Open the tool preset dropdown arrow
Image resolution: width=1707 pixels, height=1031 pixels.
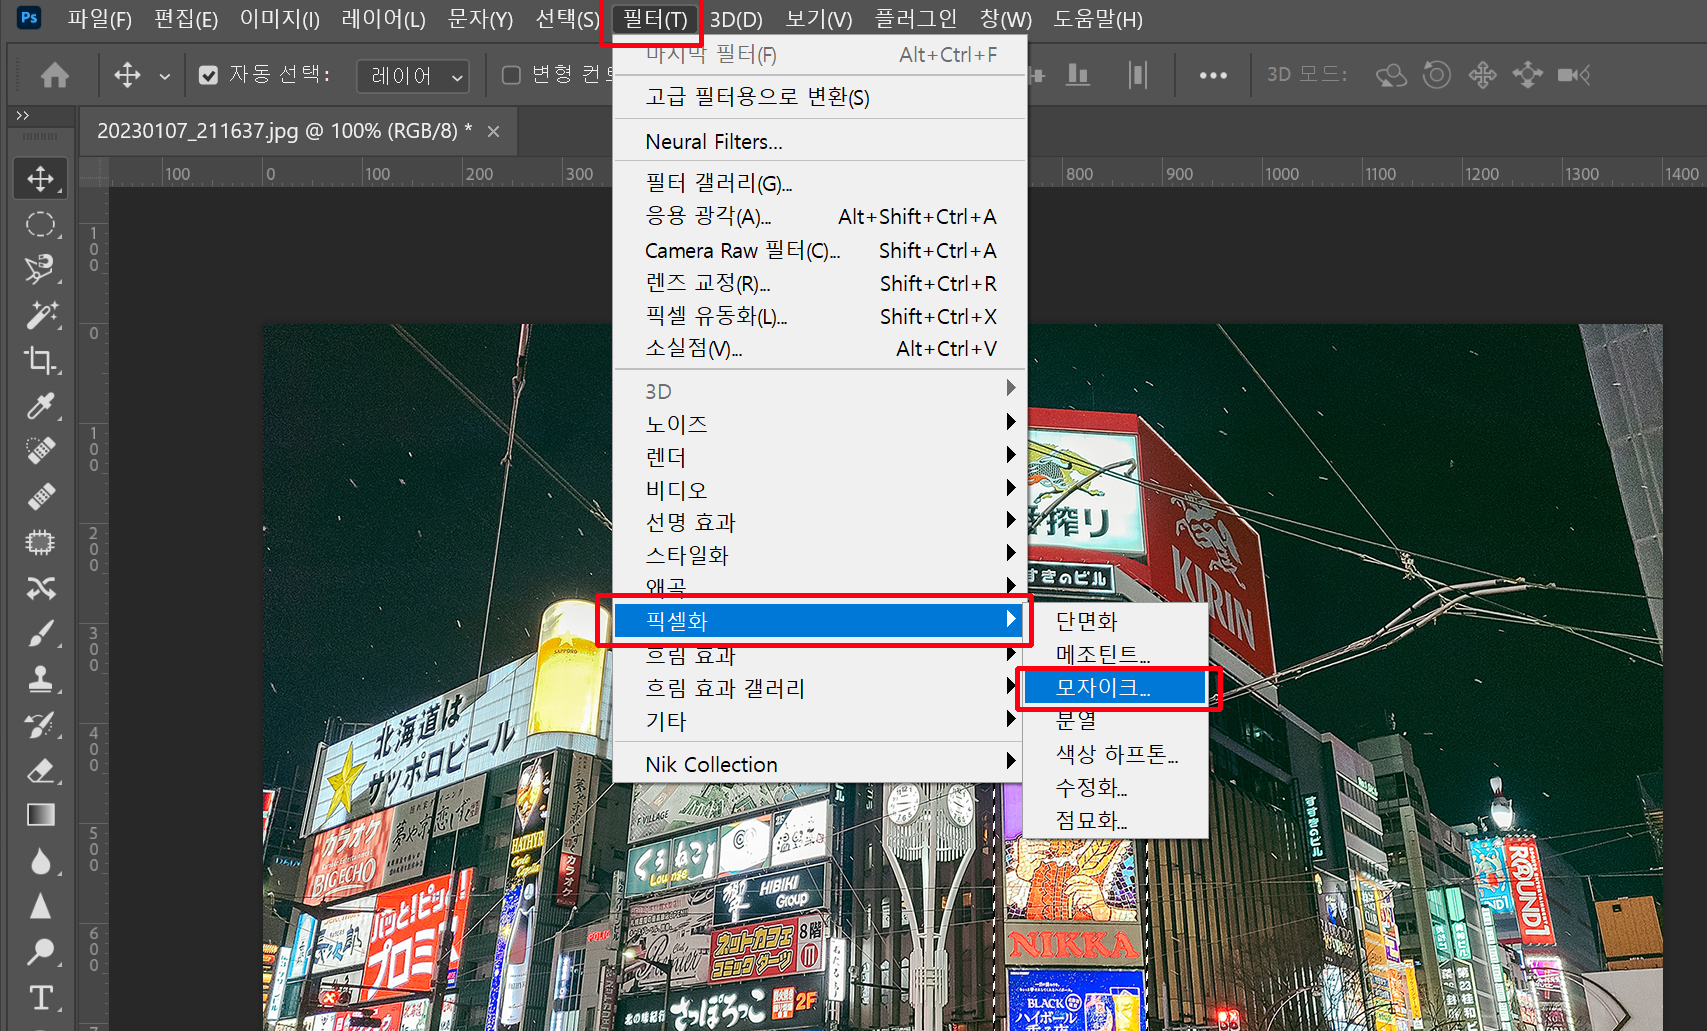point(165,76)
